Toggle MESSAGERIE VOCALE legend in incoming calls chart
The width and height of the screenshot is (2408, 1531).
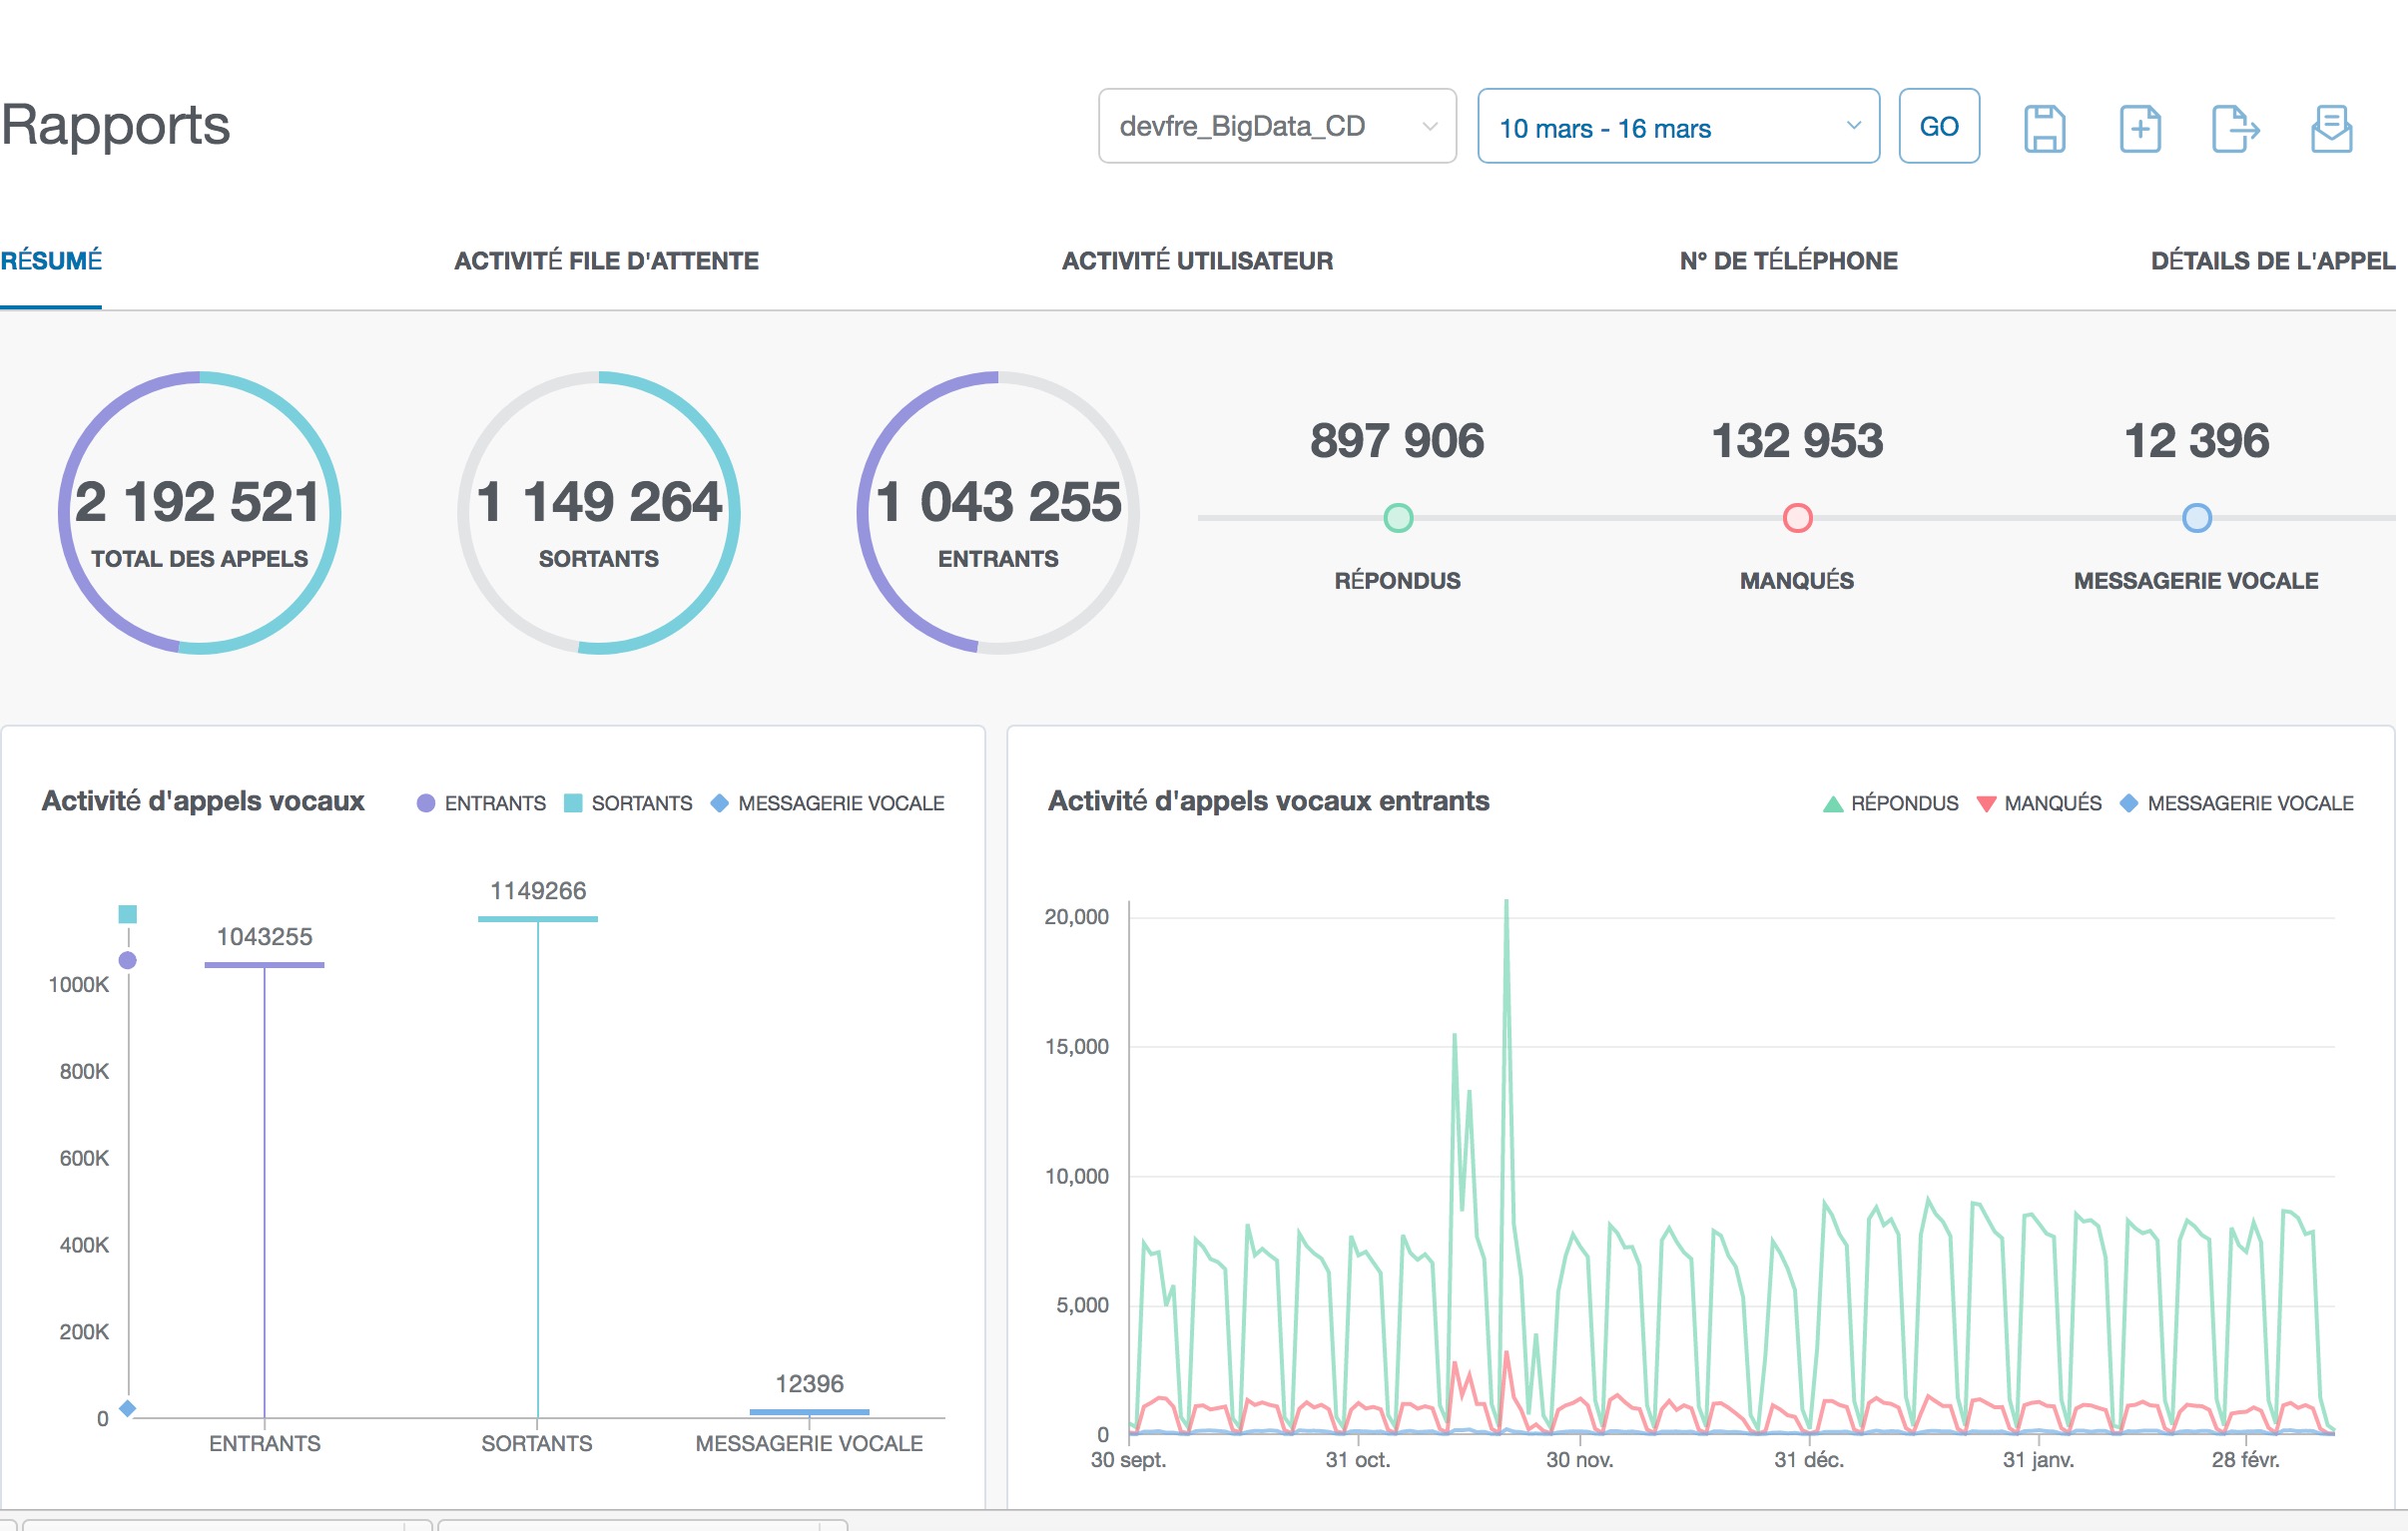click(x=2236, y=803)
